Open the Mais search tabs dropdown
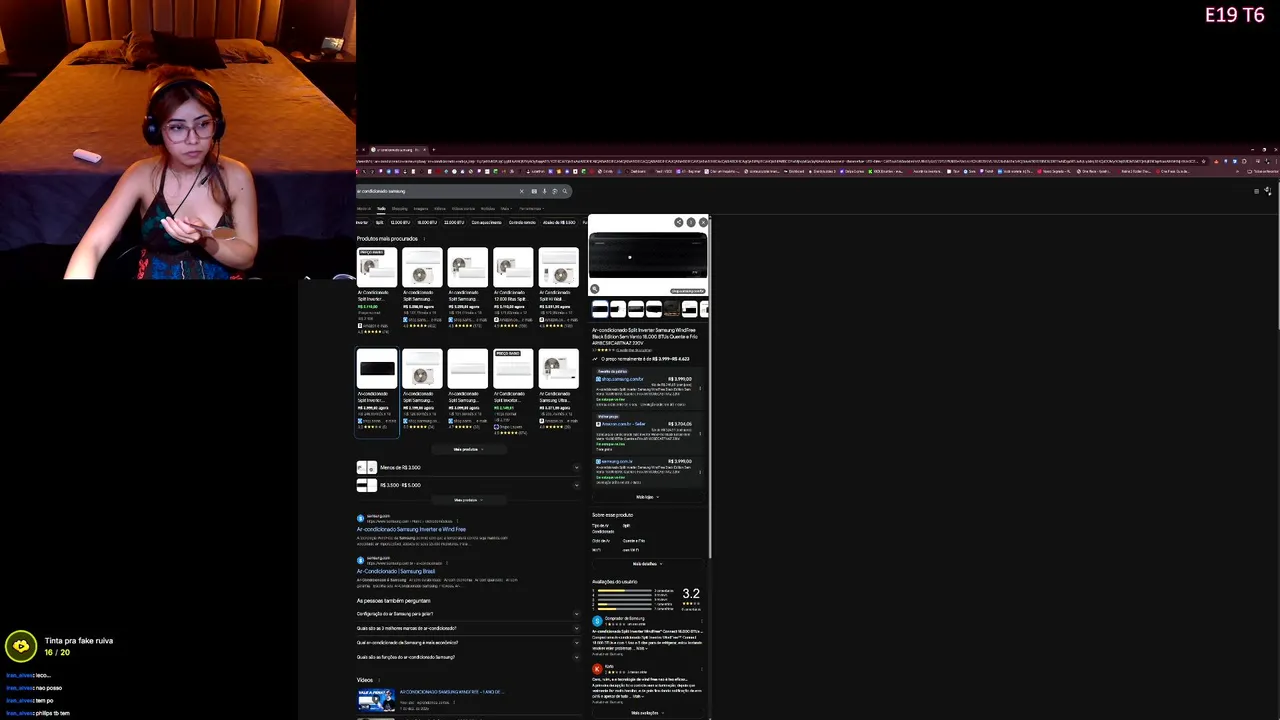This screenshot has width=1280, height=720. click(506, 209)
